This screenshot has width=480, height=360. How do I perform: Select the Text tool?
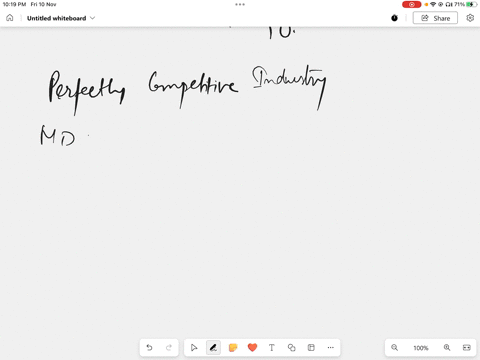(x=272, y=348)
